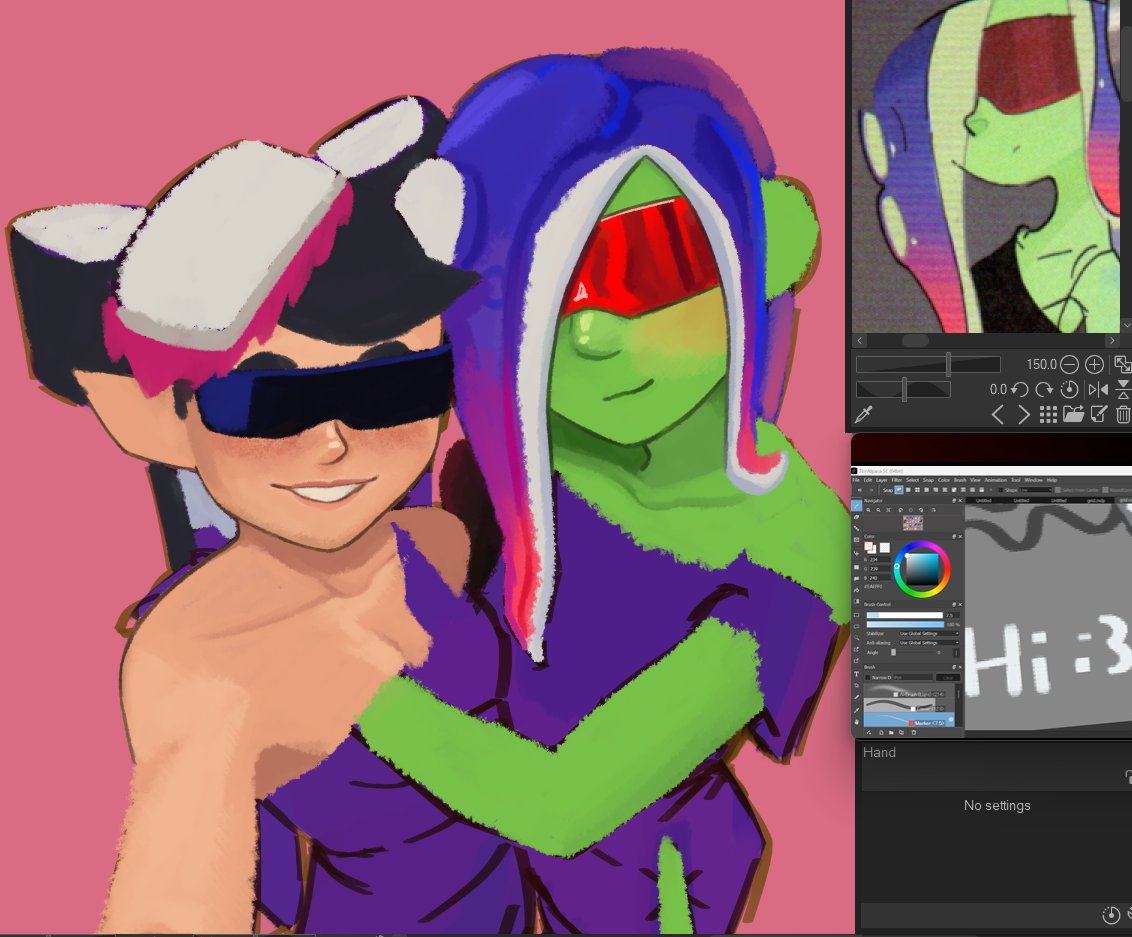The width and height of the screenshot is (1132, 937).
Task: Click add-brush-folder icon in FireAlpaca Brush panel
Action: point(891,732)
